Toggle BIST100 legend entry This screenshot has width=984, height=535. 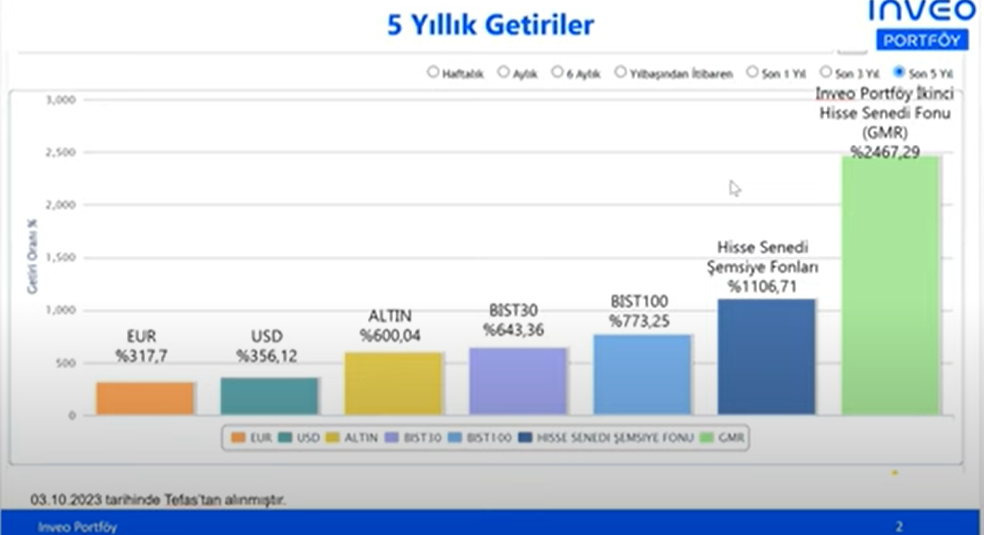(480, 438)
